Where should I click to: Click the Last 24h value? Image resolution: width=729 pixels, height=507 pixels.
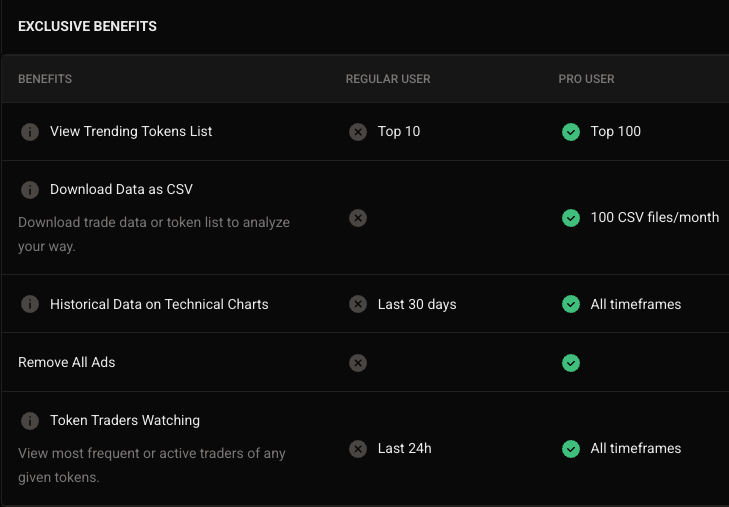point(404,448)
